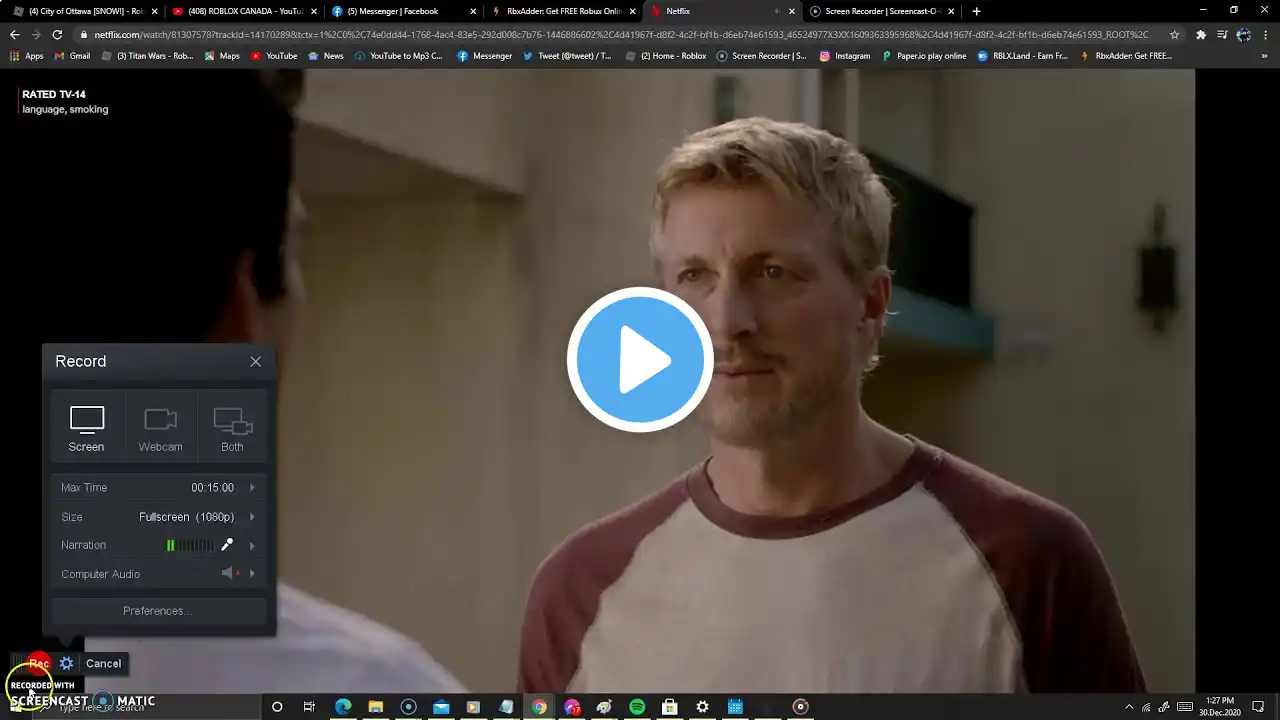Open Paper.io play online bookmark
Image resolution: width=1280 pixels, height=720 pixels.
coord(924,56)
